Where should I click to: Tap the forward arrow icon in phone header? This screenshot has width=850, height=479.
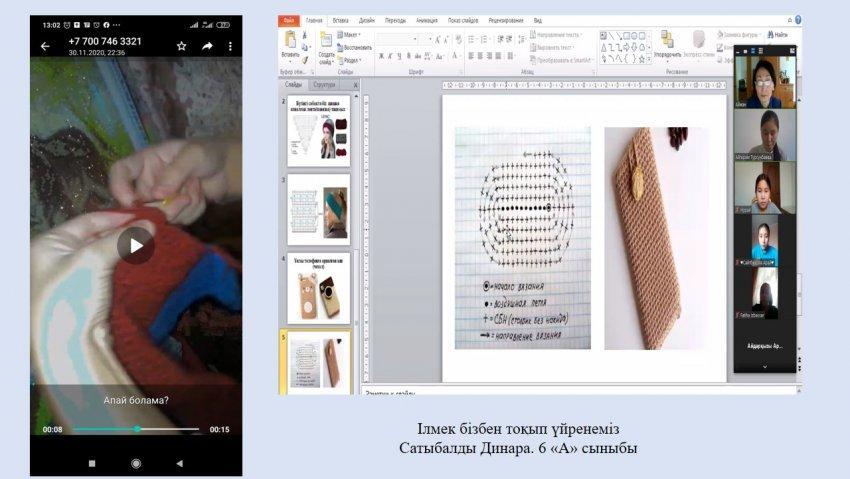[207, 46]
